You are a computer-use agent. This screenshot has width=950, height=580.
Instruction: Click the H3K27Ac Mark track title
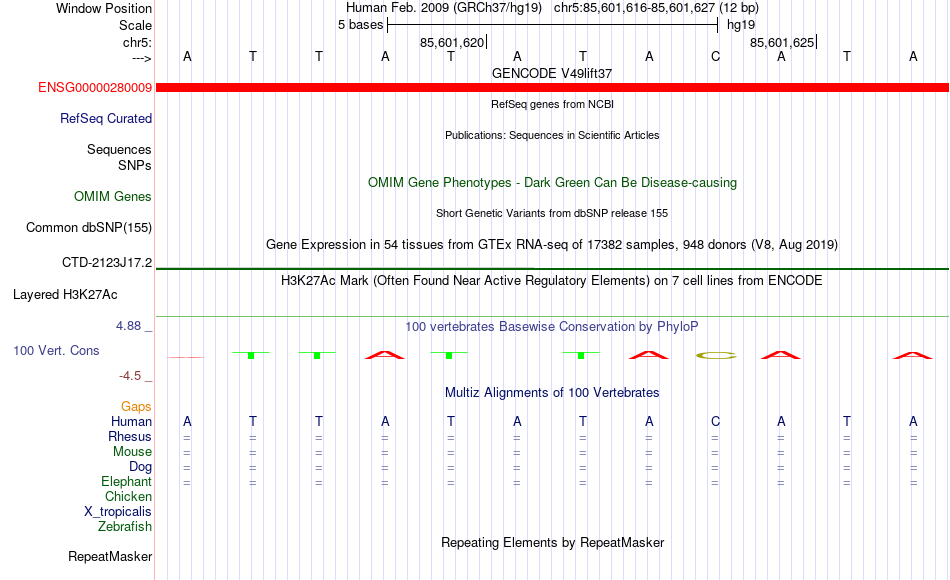[x=552, y=281]
